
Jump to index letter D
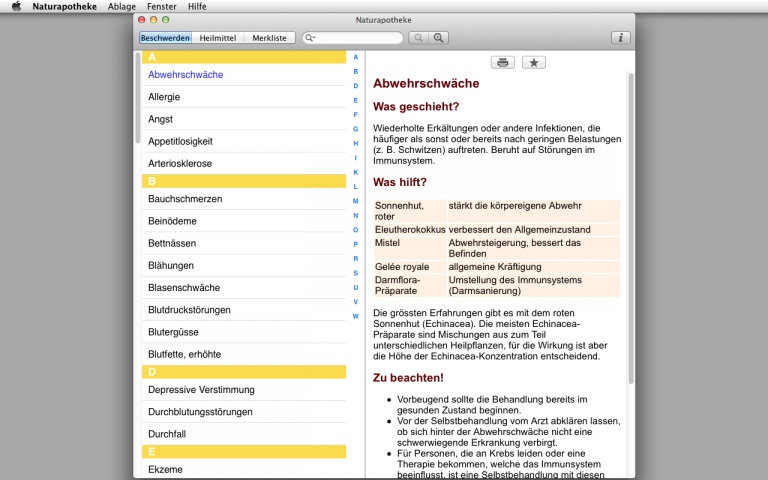coord(356,86)
